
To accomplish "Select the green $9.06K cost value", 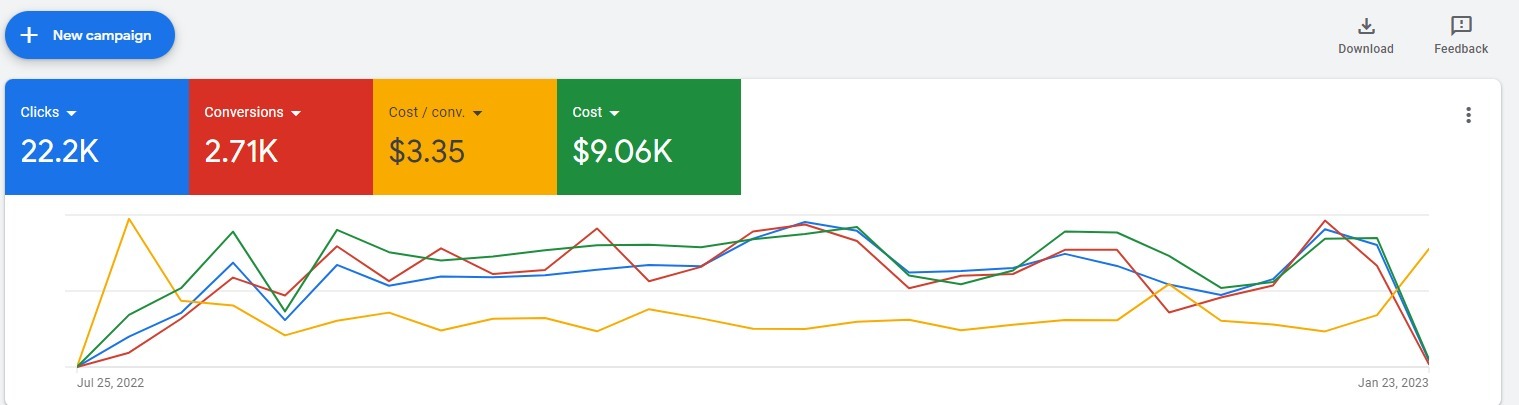I will [622, 151].
